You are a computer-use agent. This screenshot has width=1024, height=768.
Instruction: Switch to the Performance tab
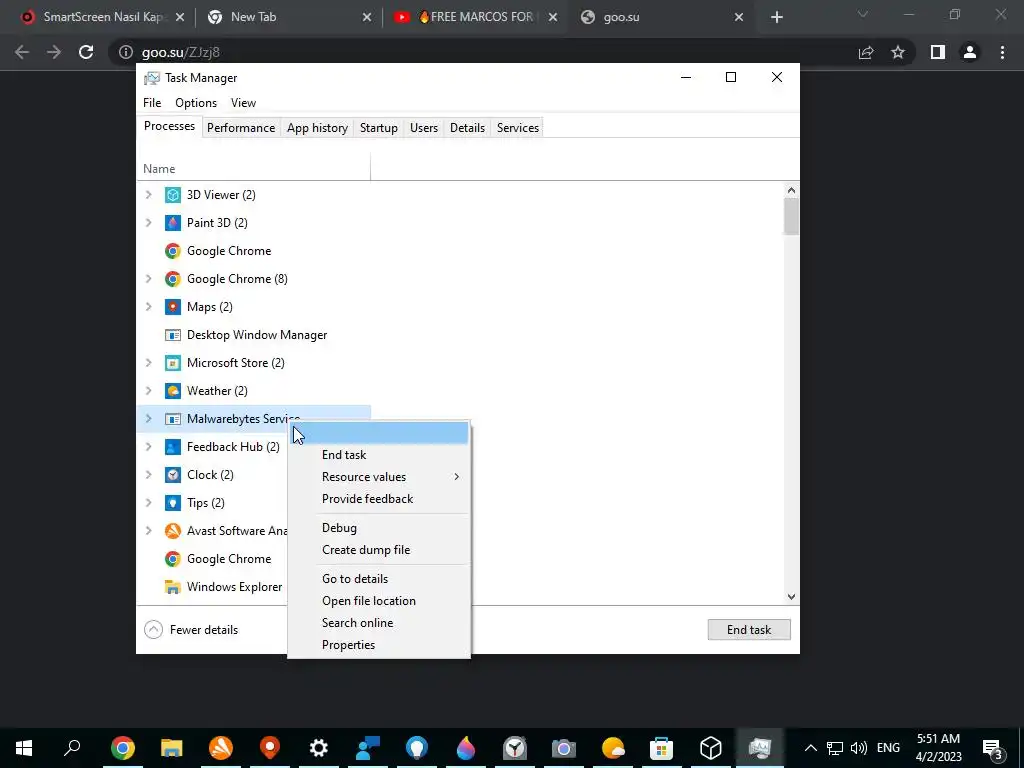241,128
